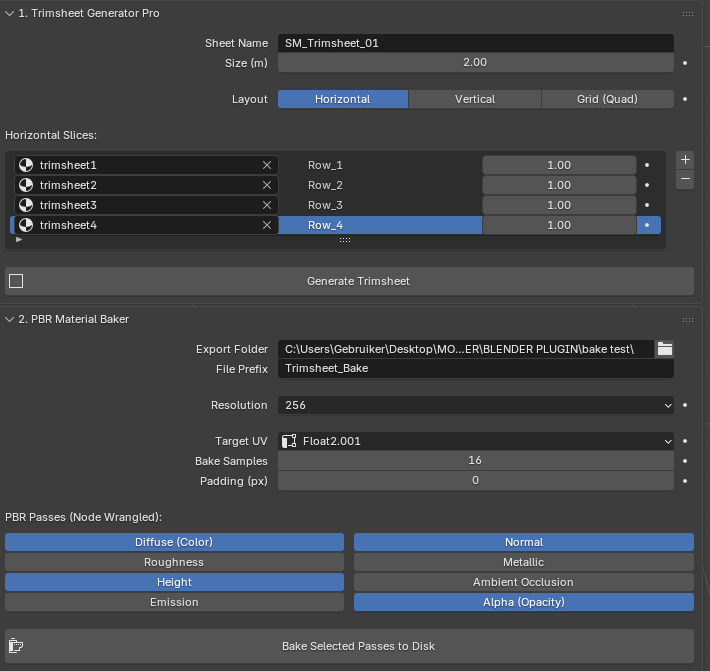Expand the slice list filter triangle
The height and width of the screenshot is (671, 710).
(x=19, y=240)
